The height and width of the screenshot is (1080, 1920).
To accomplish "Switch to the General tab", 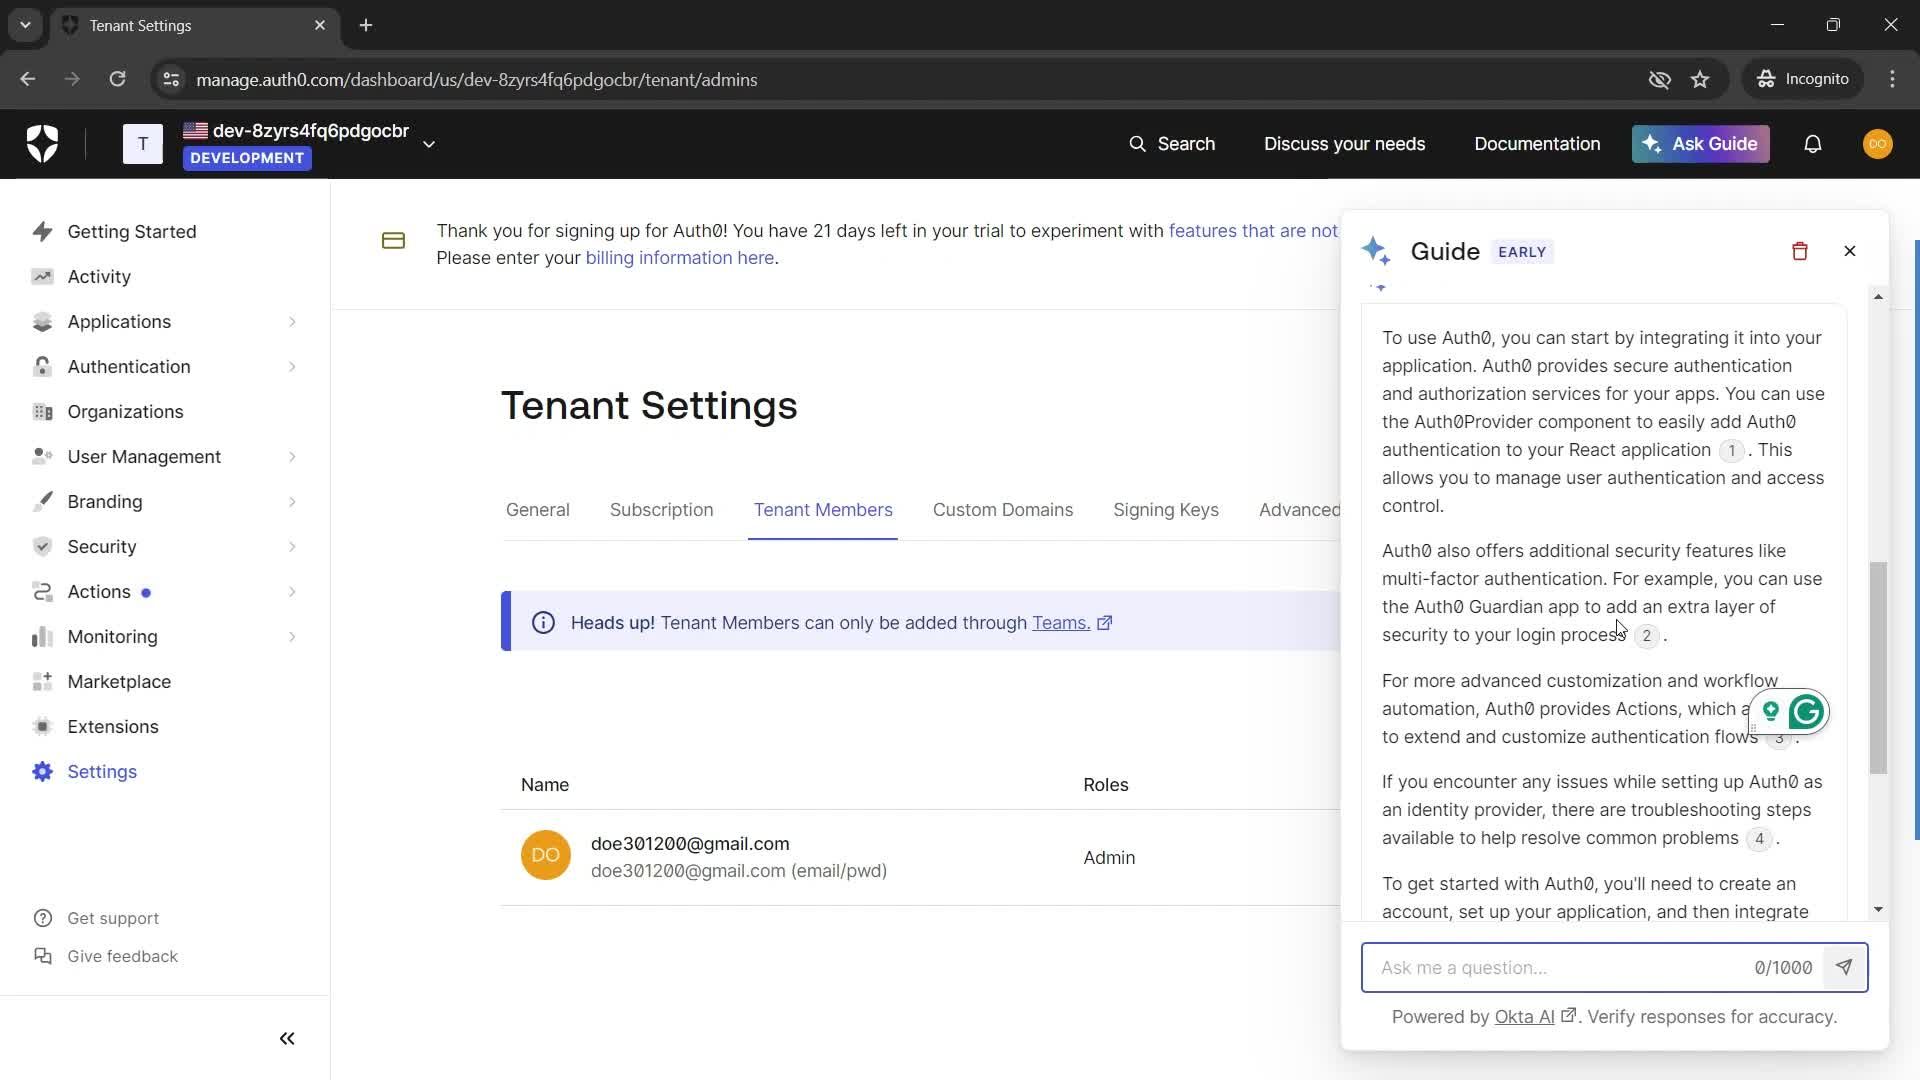I will [x=538, y=509].
